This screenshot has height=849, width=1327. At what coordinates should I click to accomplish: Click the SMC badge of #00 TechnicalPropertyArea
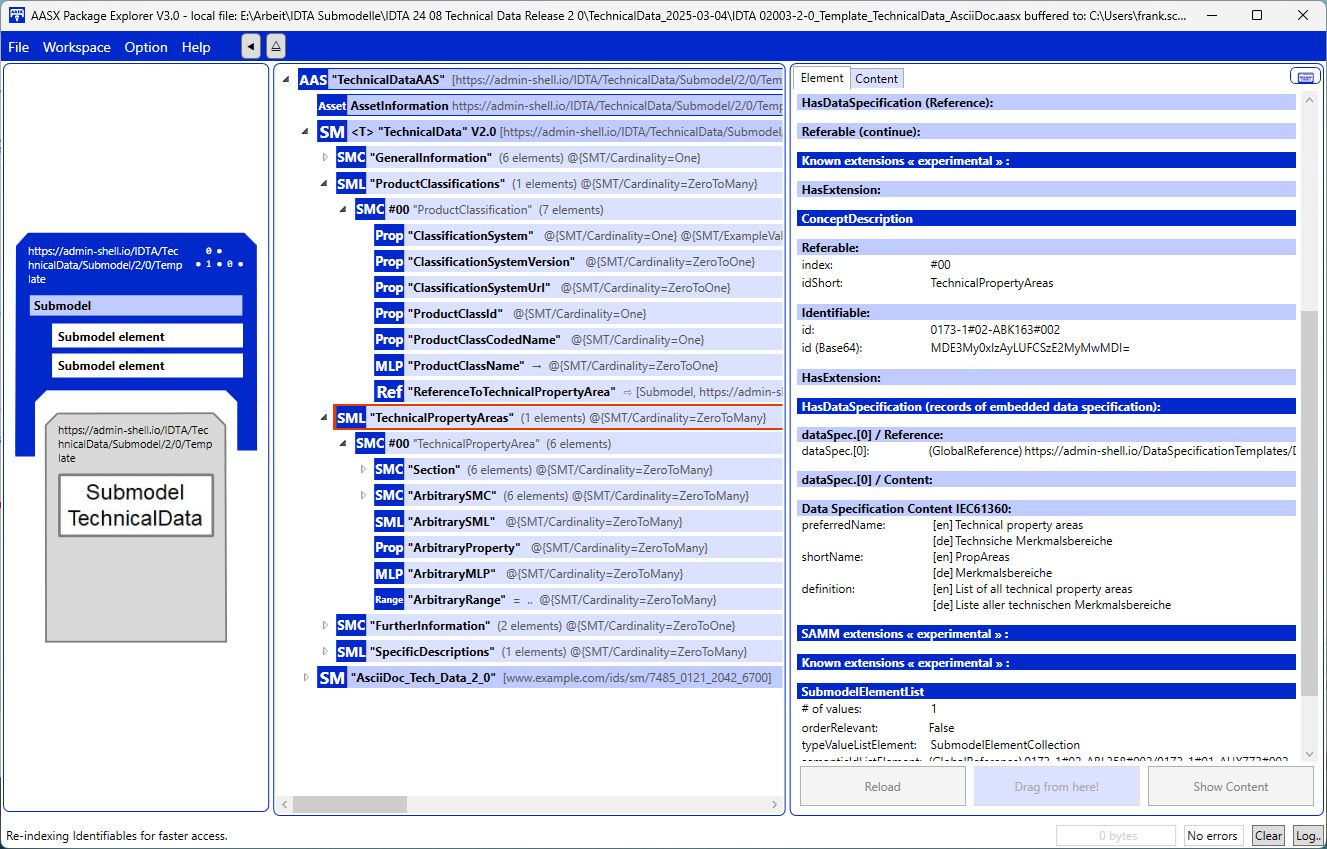pos(370,444)
